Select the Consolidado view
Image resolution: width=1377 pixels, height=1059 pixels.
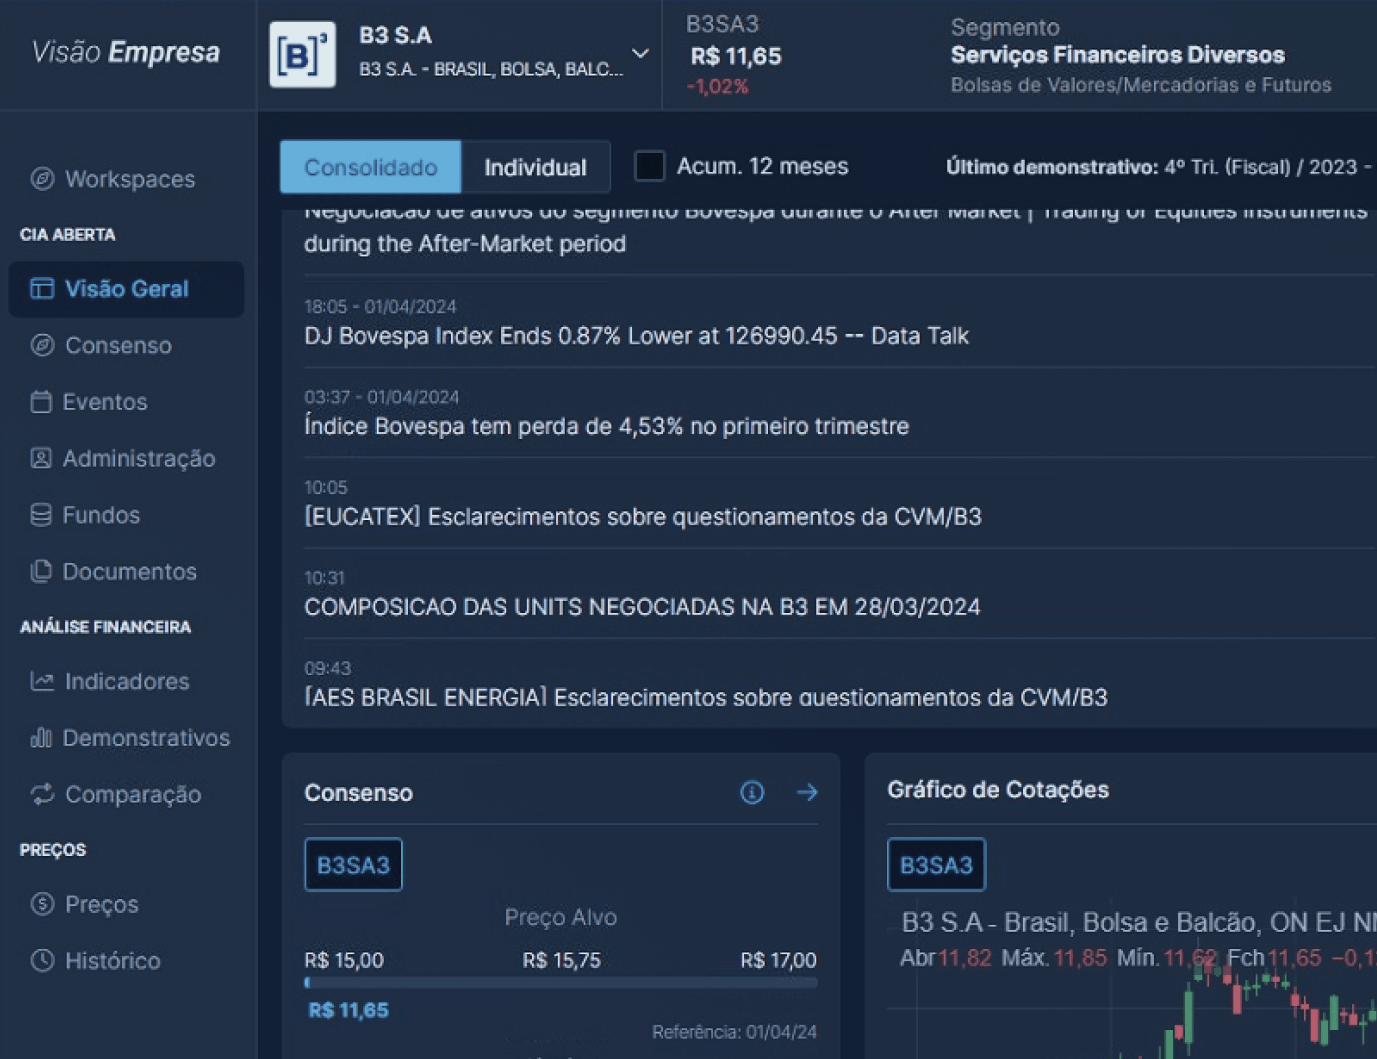click(x=370, y=167)
